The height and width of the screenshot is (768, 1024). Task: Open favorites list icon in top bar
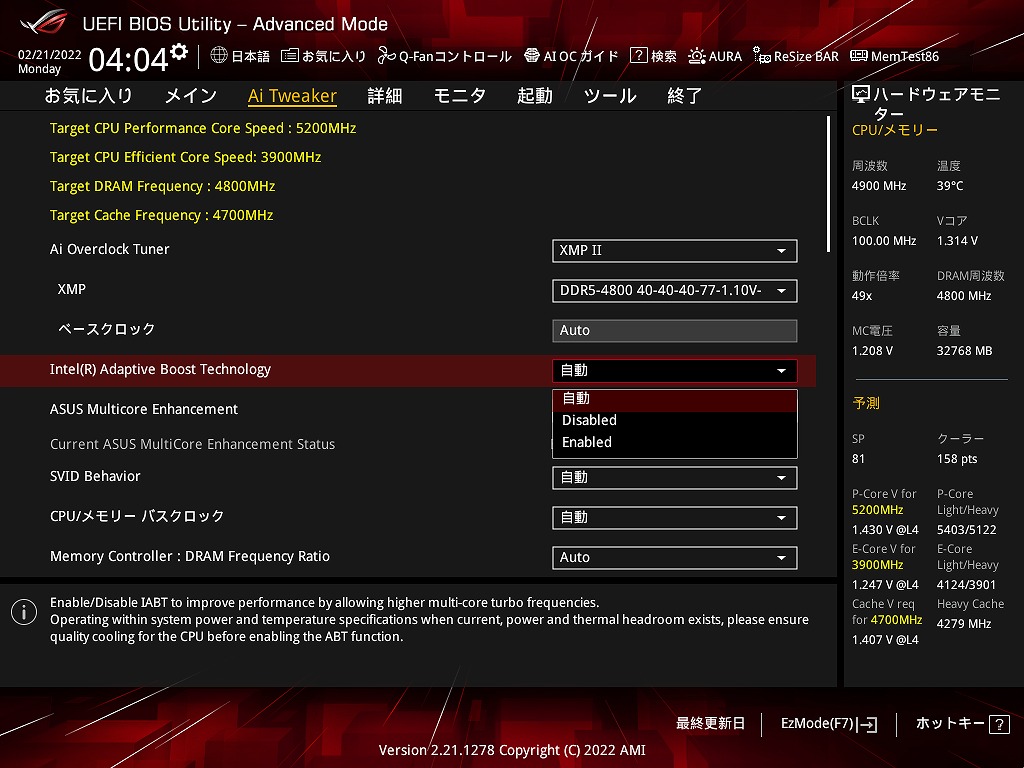click(x=289, y=56)
